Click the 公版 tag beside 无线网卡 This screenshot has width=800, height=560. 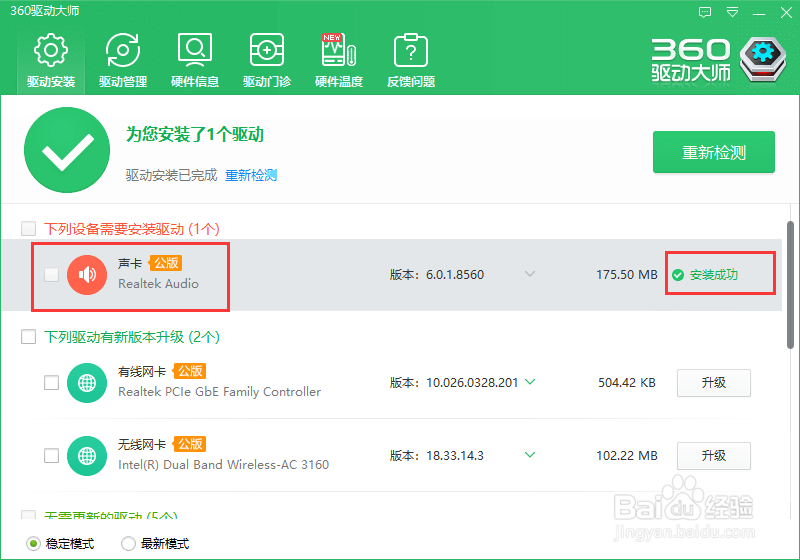[x=189, y=444]
